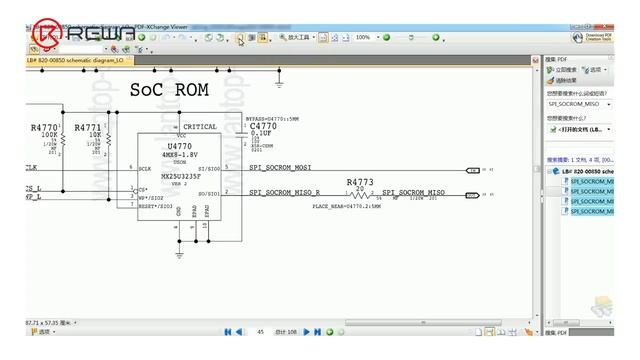
Task: Click horizontal scrollbar under document
Action: click(x=423, y=322)
